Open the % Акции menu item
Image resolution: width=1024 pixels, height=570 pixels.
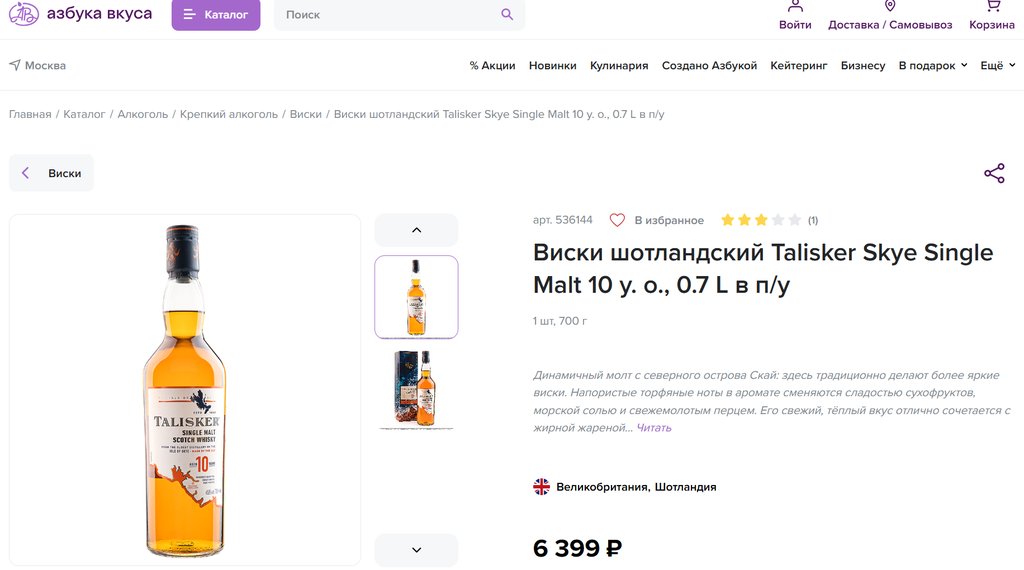tap(492, 65)
